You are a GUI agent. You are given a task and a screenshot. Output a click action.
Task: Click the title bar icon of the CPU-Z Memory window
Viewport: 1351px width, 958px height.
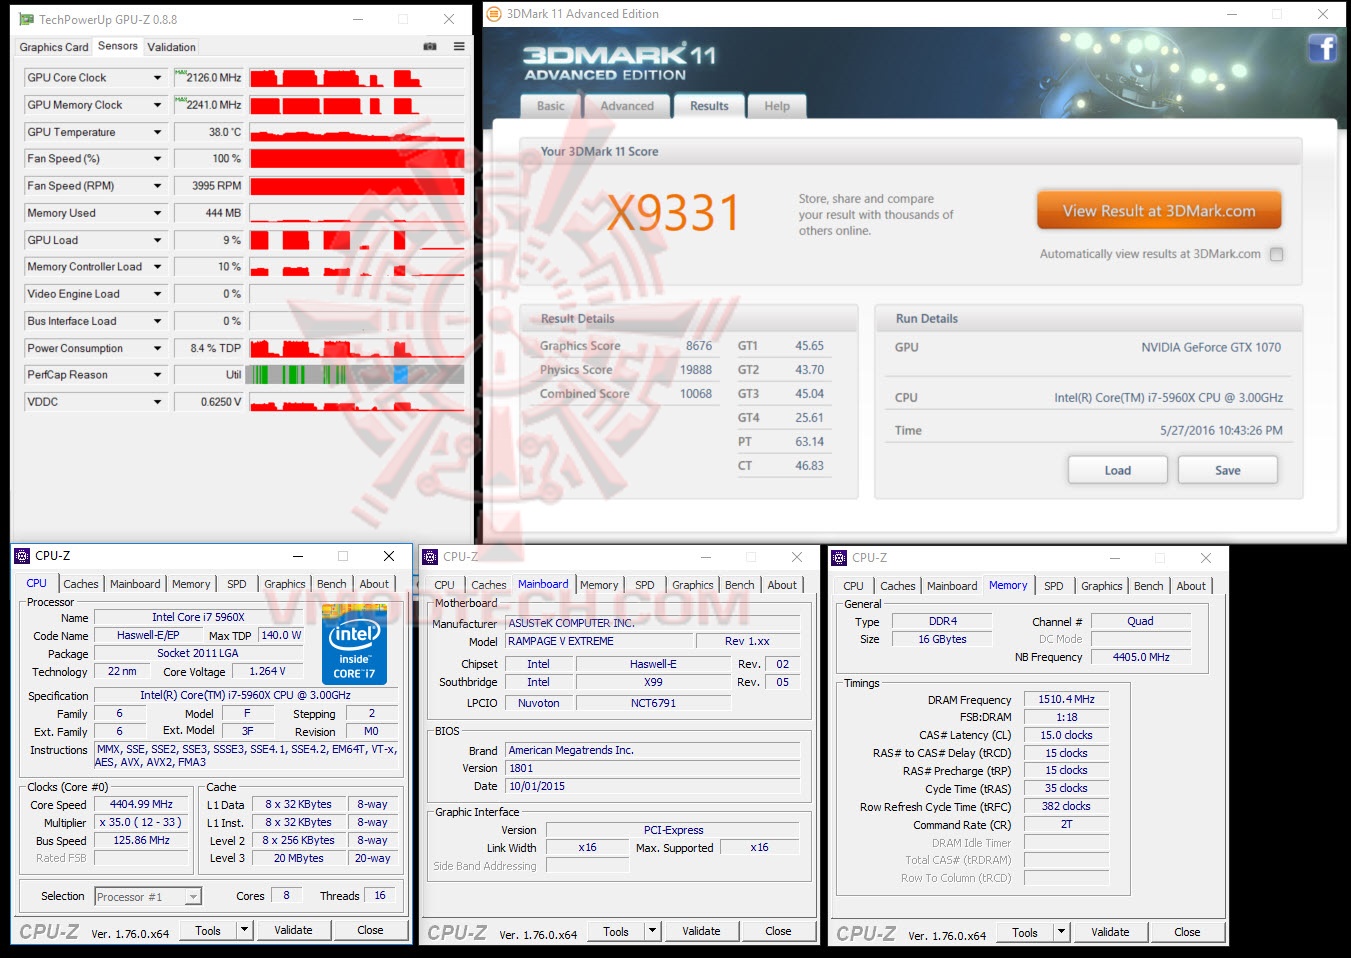click(x=839, y=558)
